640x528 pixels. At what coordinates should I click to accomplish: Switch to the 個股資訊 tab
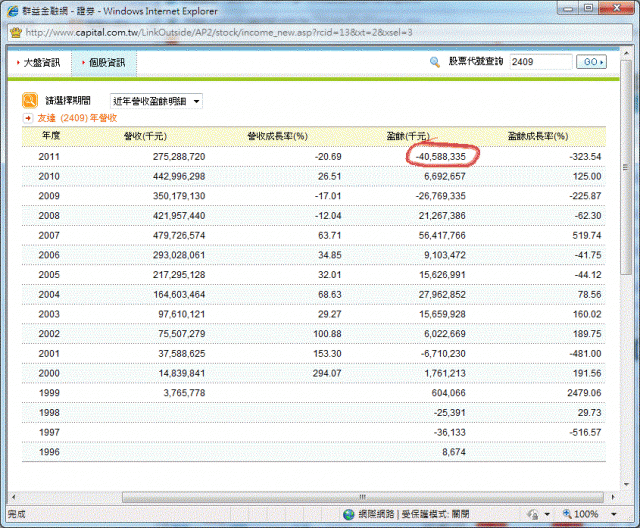[x=104, y=62]
